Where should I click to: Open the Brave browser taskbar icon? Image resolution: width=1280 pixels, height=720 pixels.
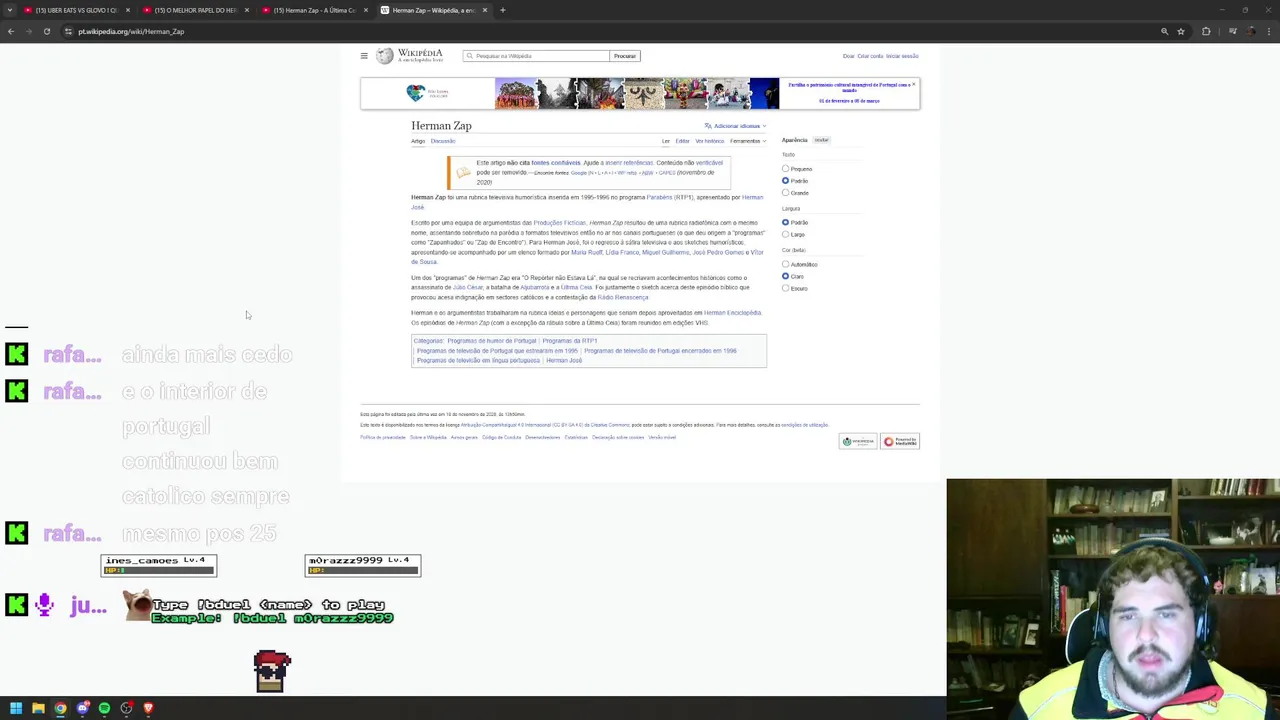(x=148, y=708)
